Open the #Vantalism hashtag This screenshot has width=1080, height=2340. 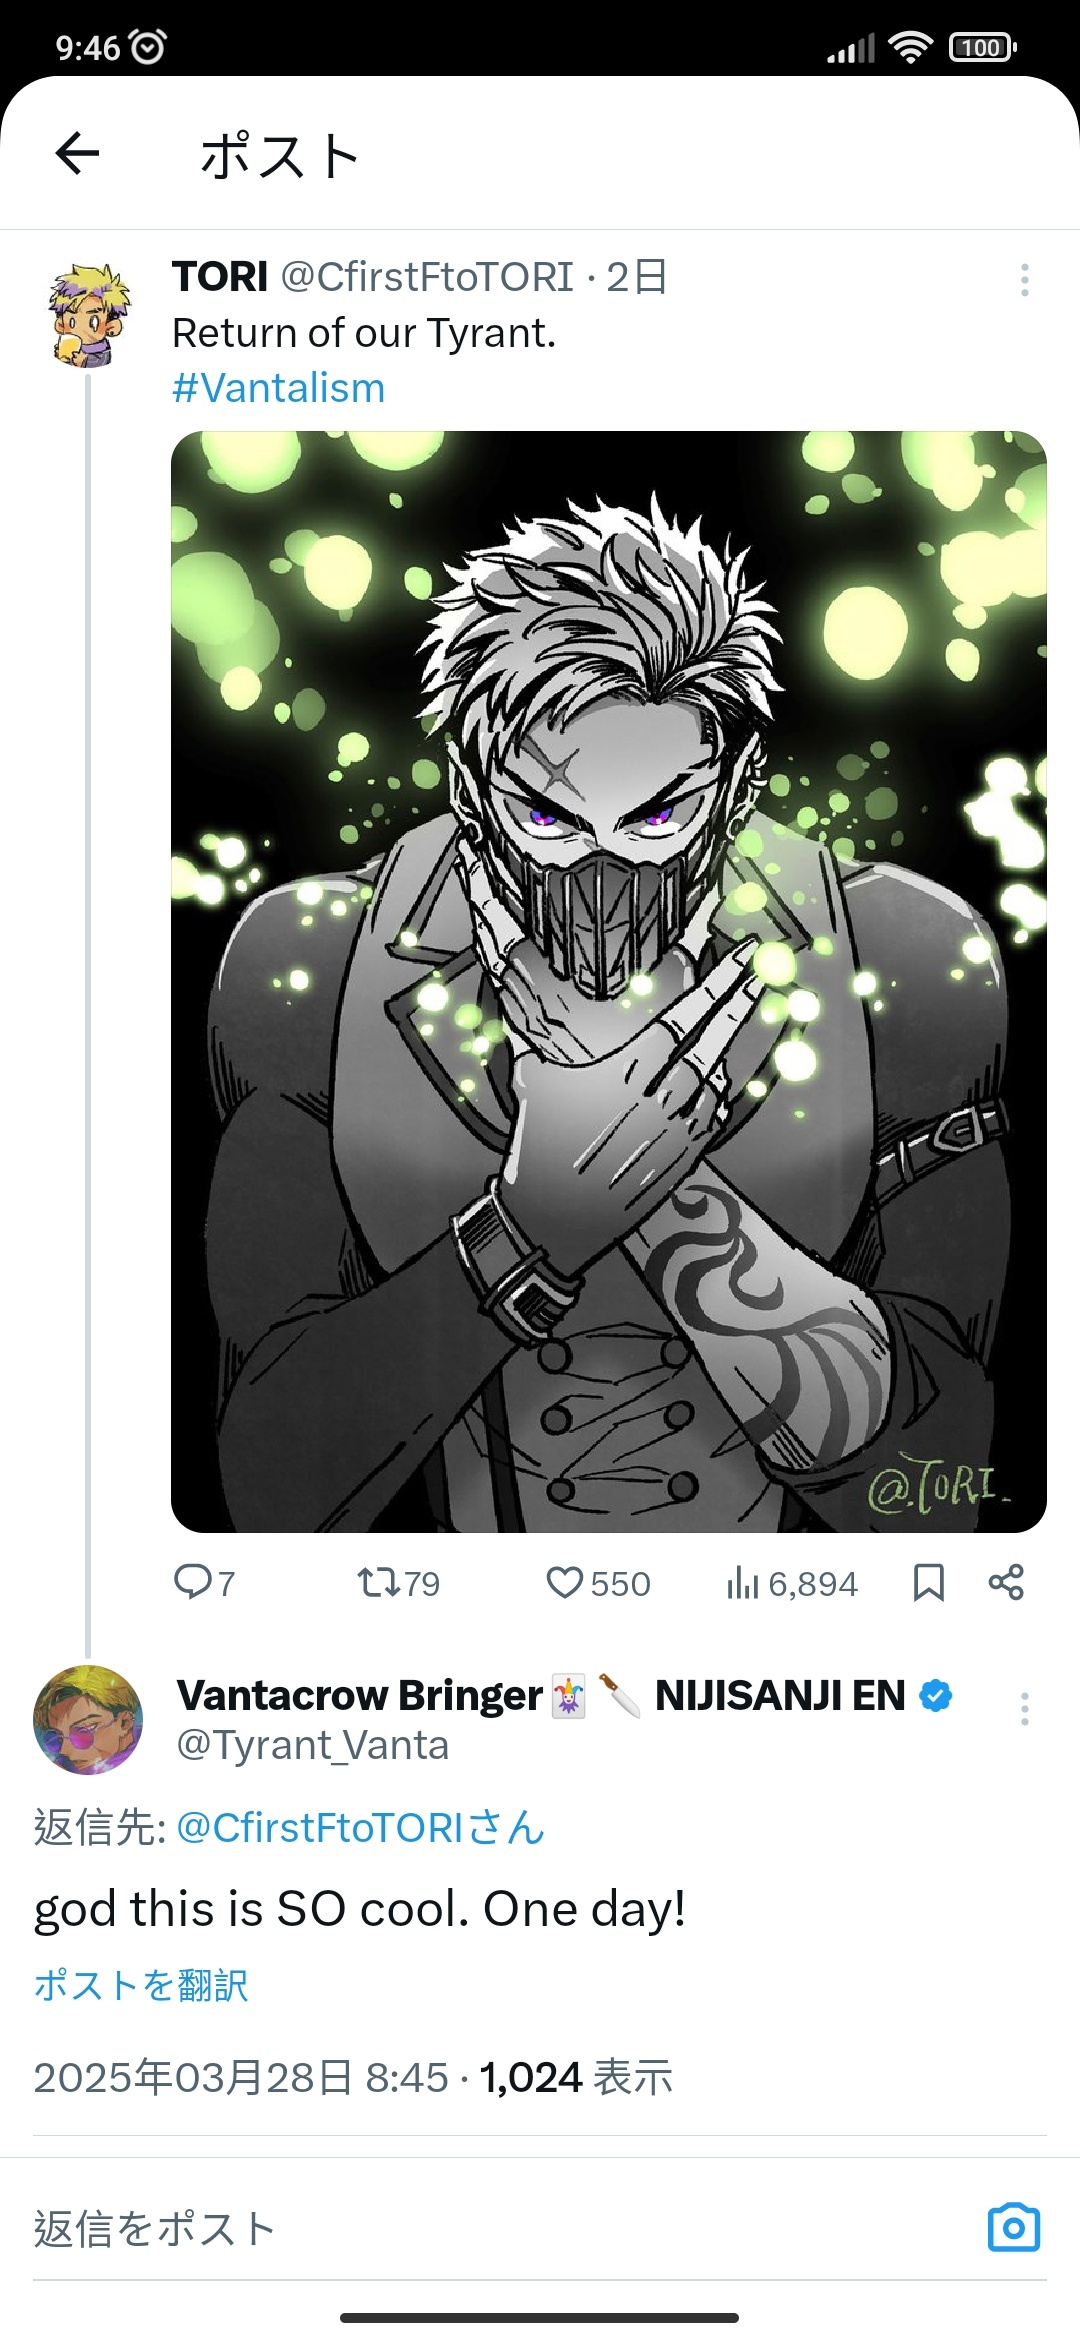[278, 388]
